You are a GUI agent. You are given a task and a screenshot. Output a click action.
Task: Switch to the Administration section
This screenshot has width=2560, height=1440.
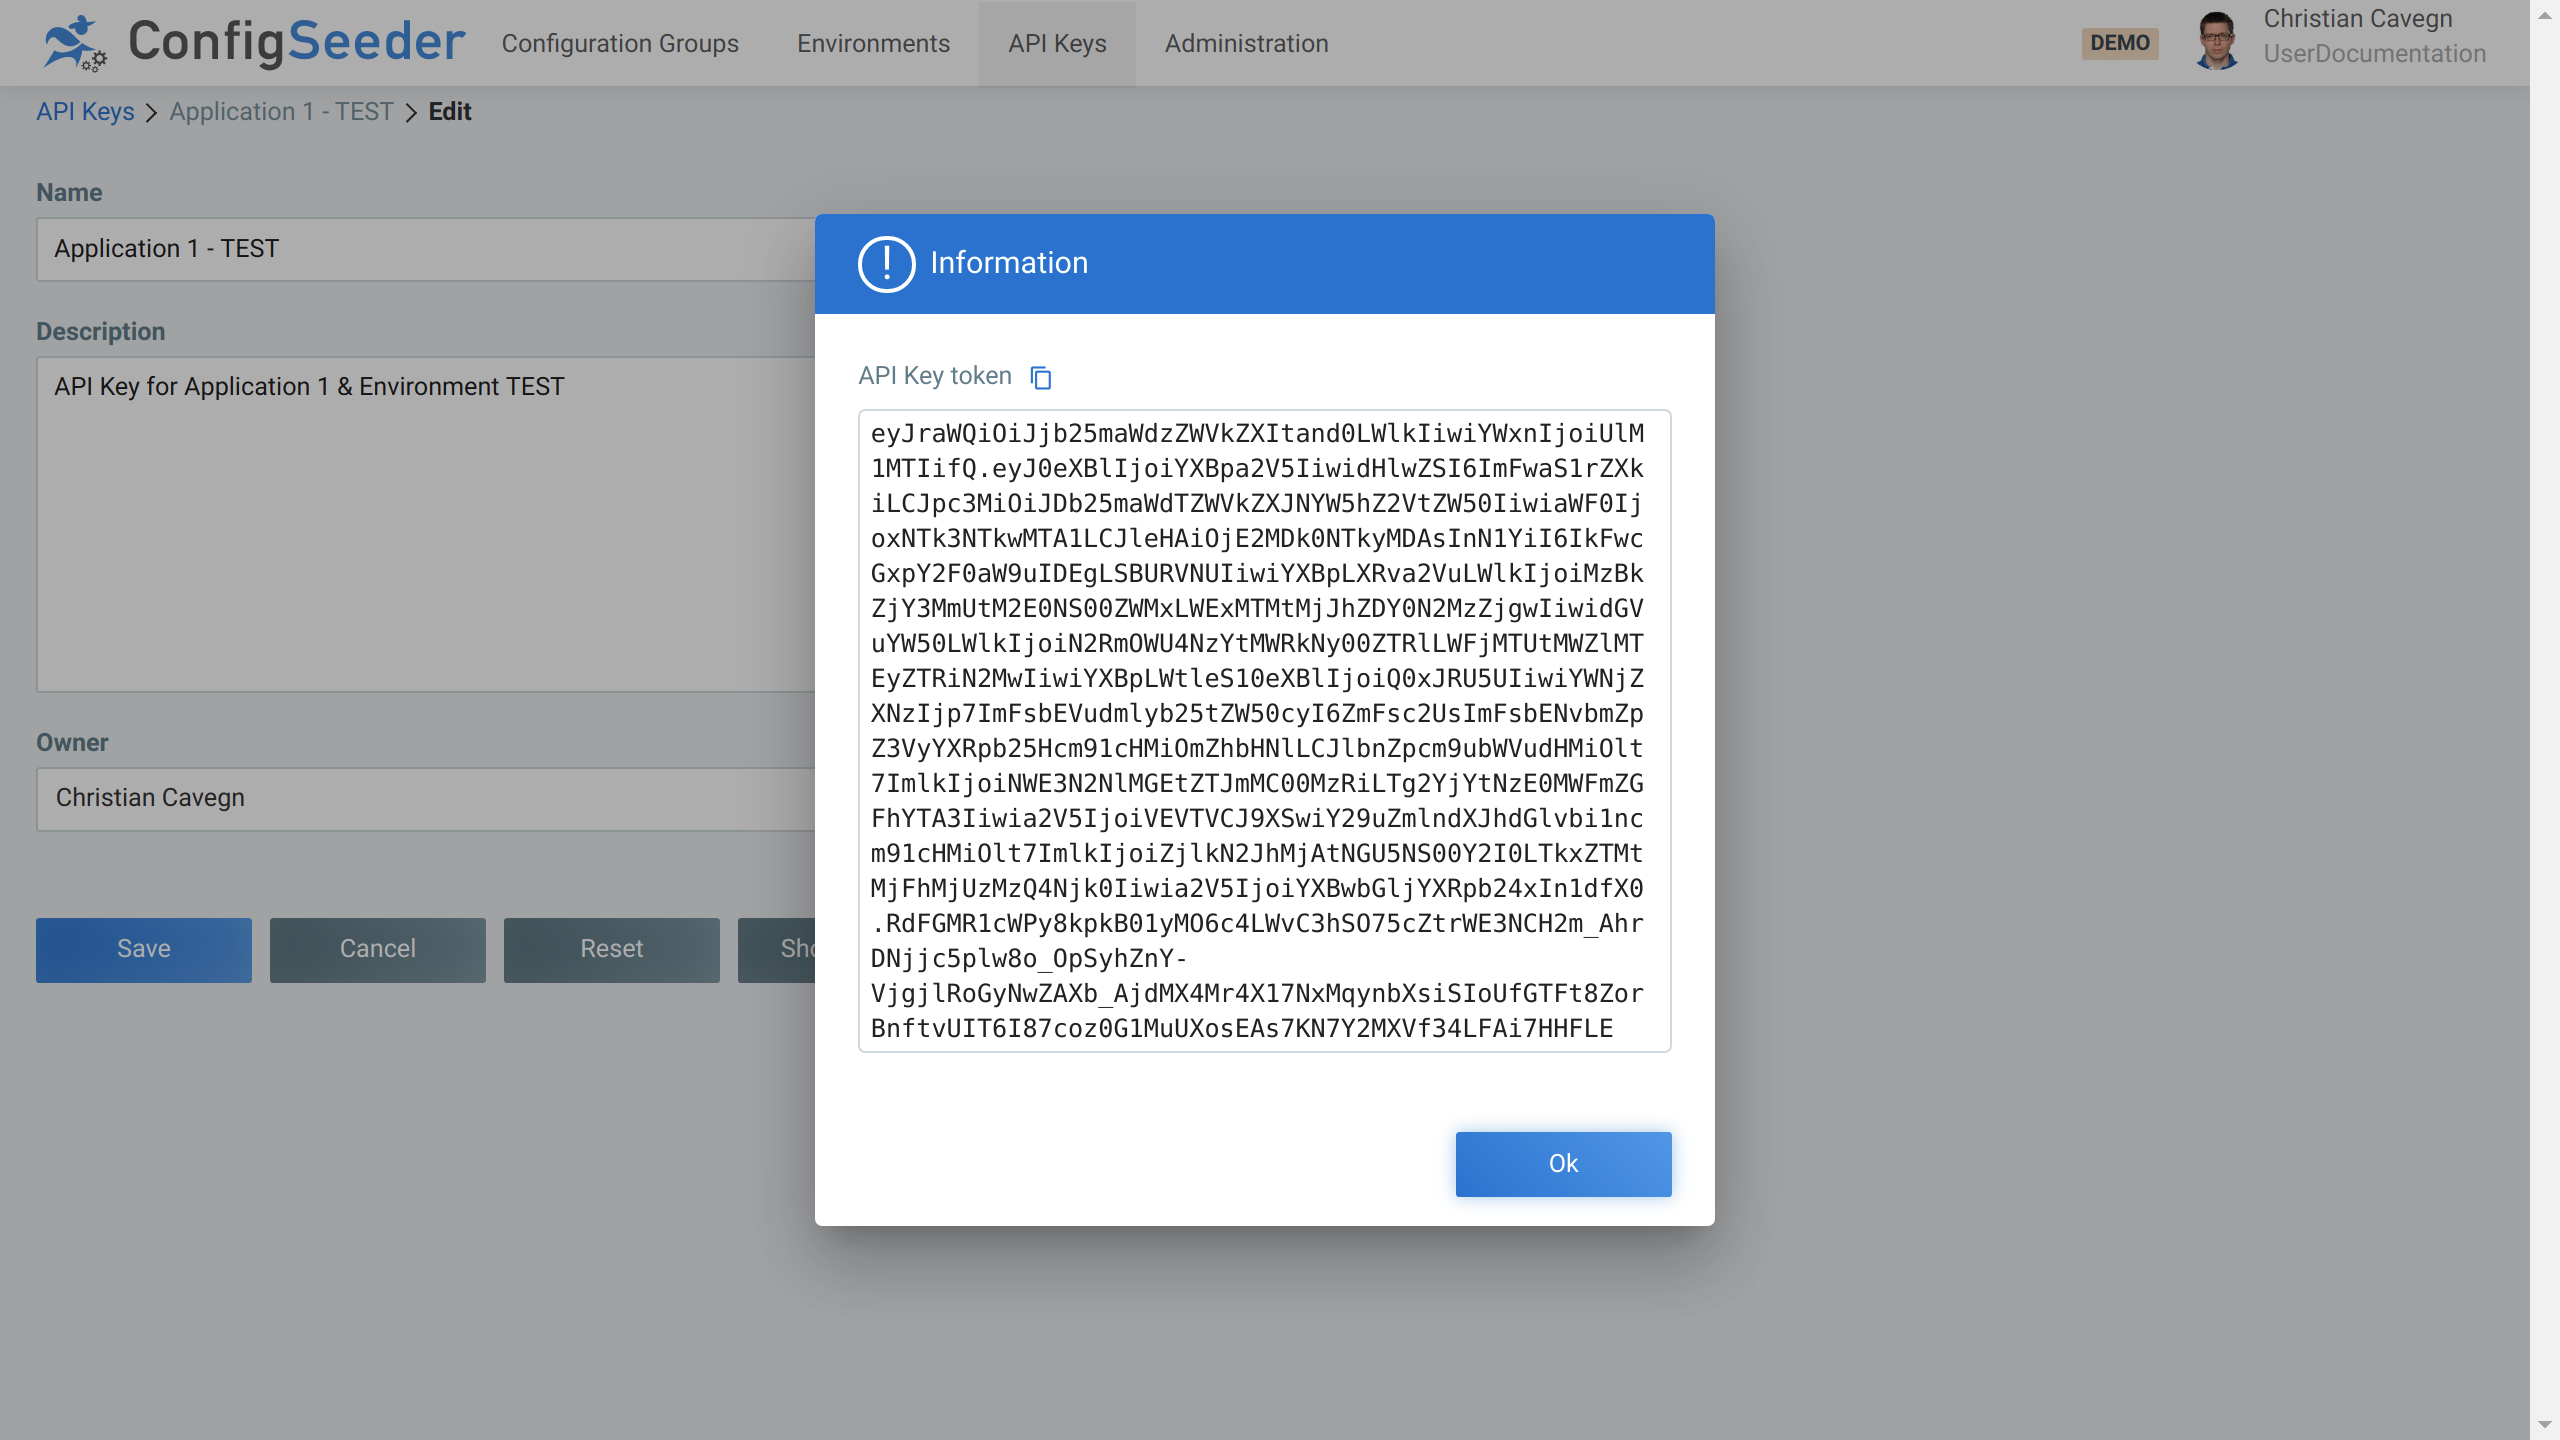pyautogui.click(x=1245, y=43)
